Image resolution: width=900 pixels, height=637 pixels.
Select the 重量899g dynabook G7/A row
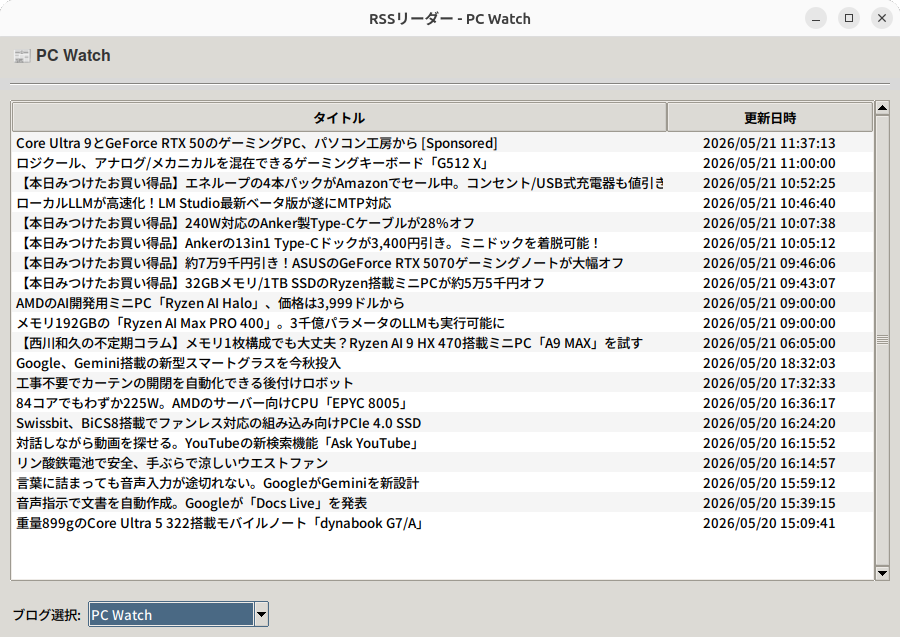click(x=442, y=523)
